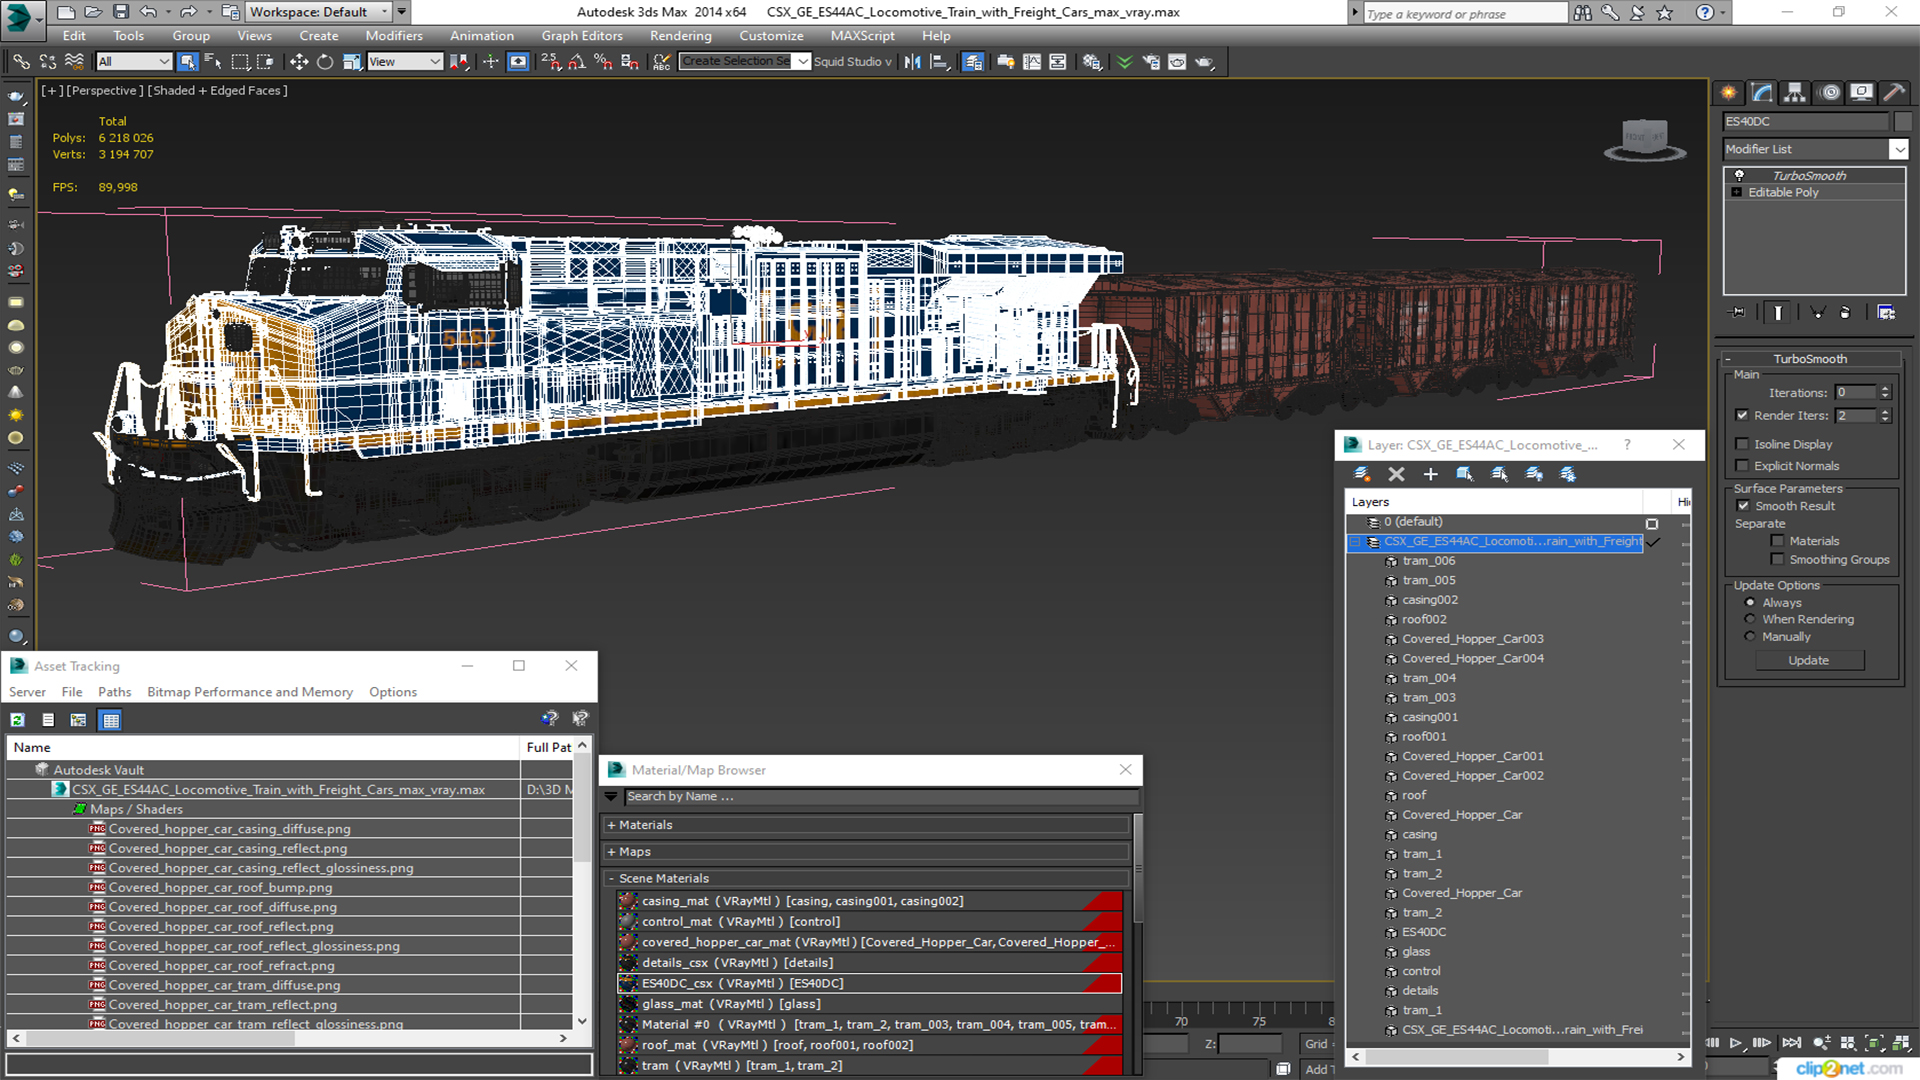Toggle TurboSmooth modifier lightbulb visibility
Screen dimensions: 1920x1080
pos(1739,176)
